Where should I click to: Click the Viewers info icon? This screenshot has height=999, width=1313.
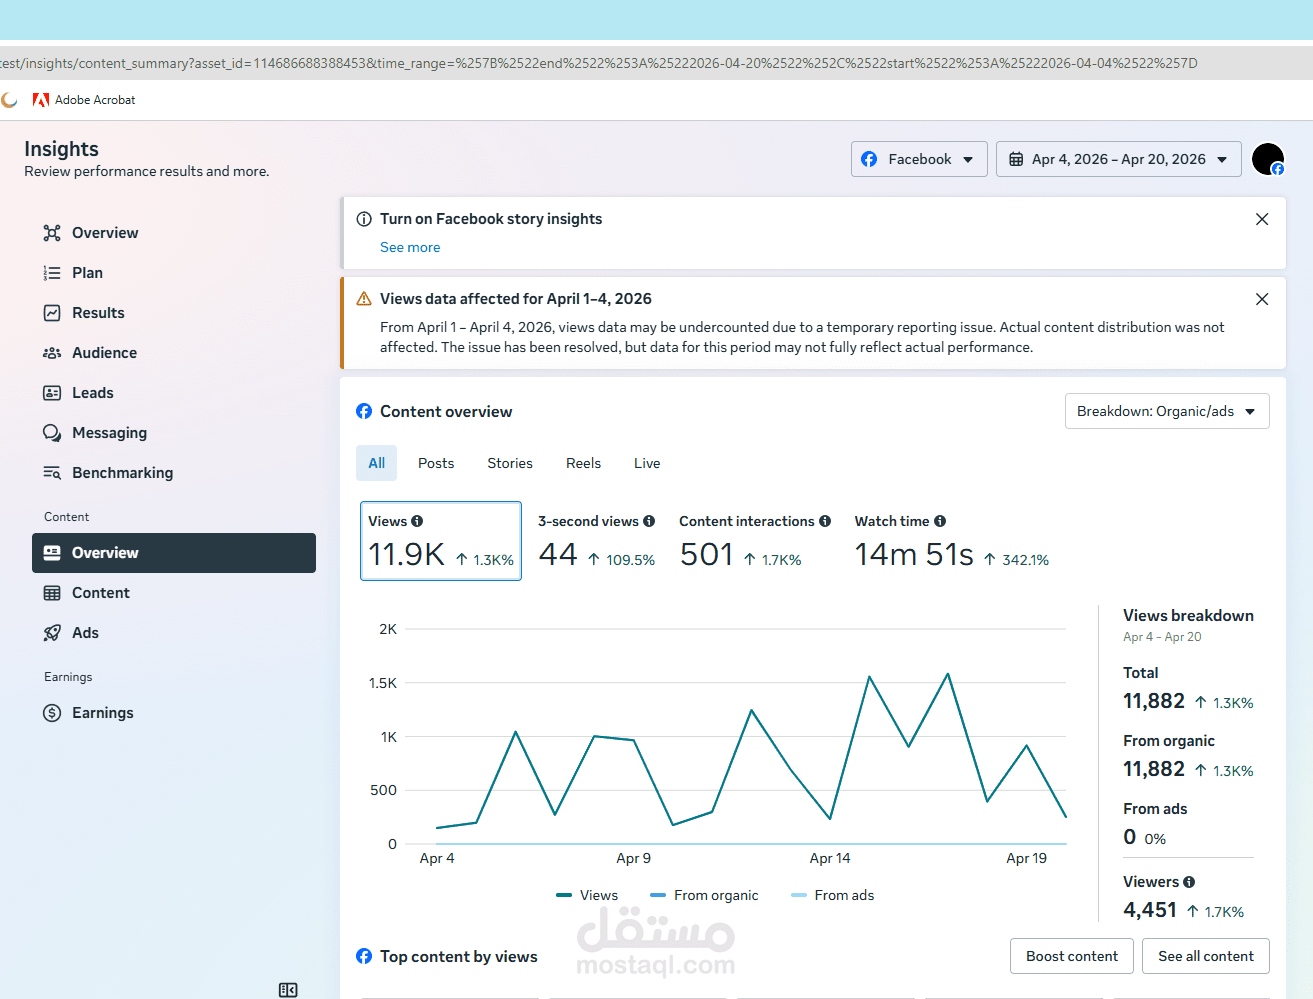[1189, 882]
